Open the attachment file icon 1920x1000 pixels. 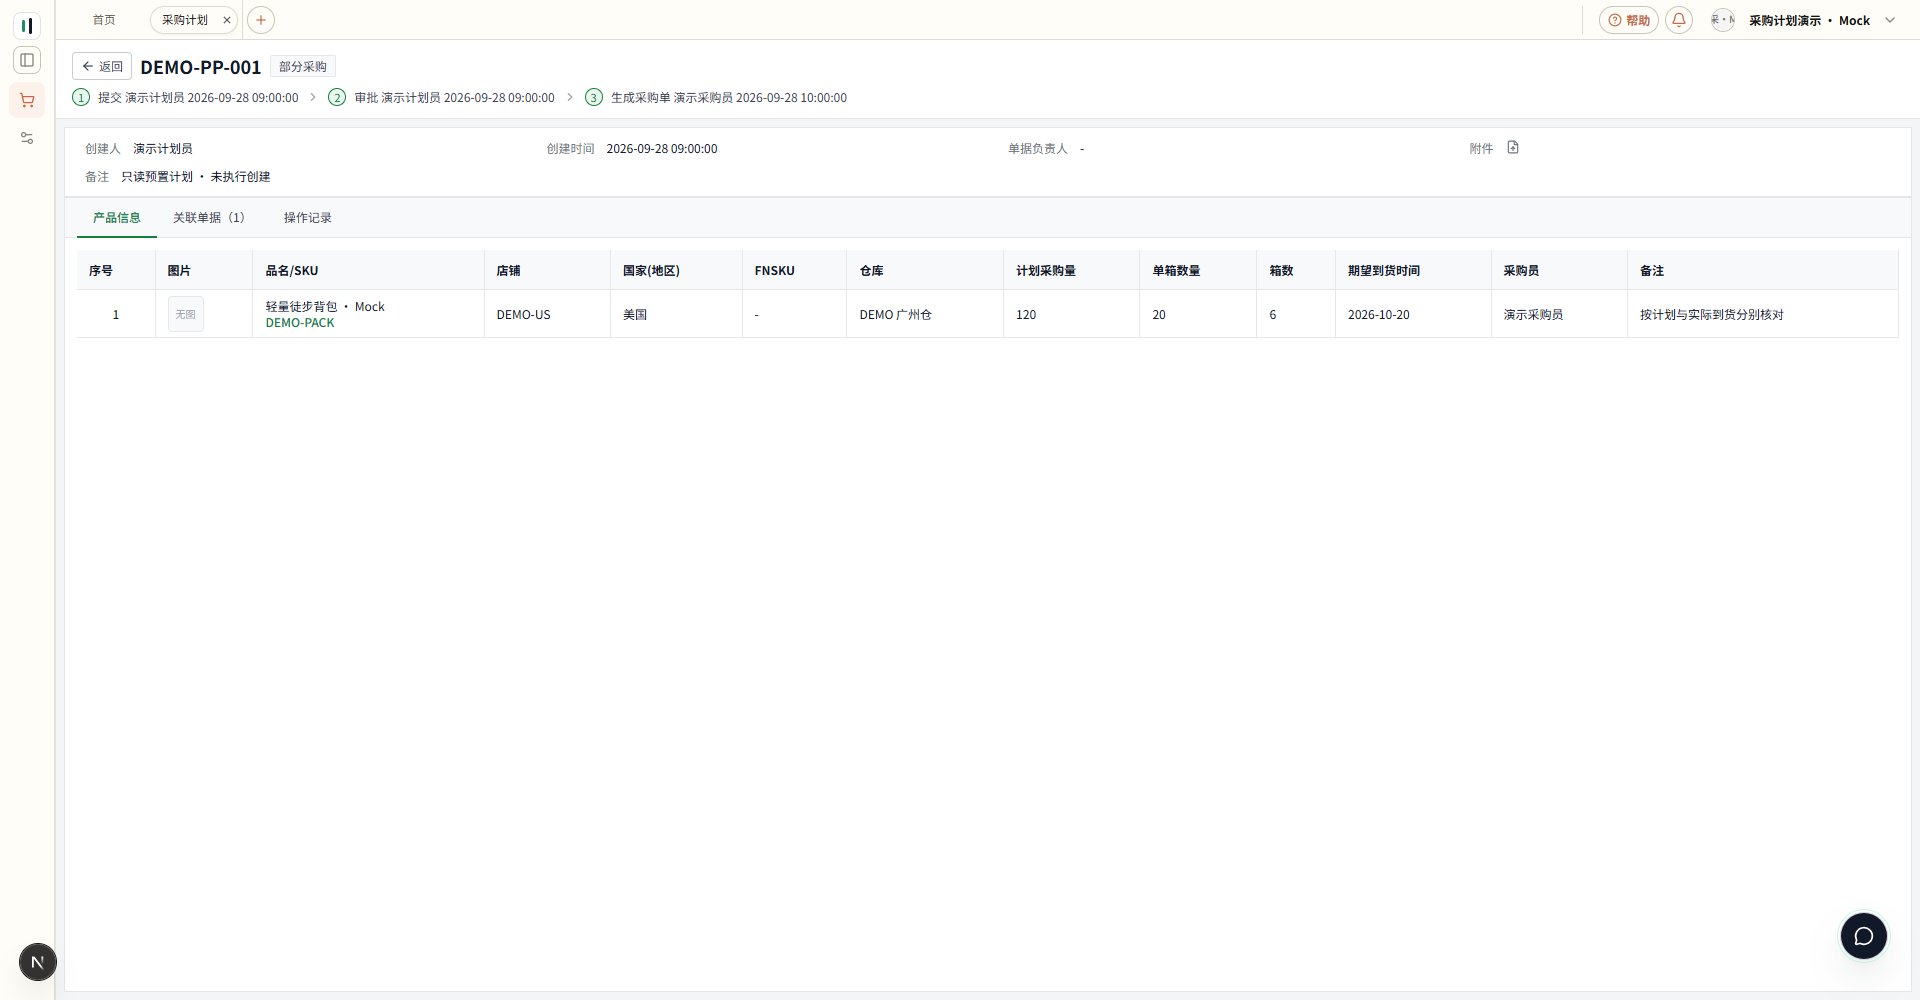(1513, 148)
